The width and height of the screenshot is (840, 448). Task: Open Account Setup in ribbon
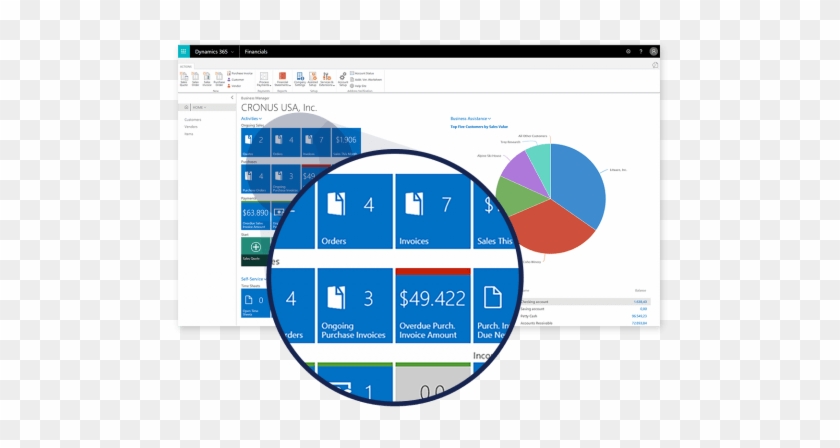coord(343,79)
